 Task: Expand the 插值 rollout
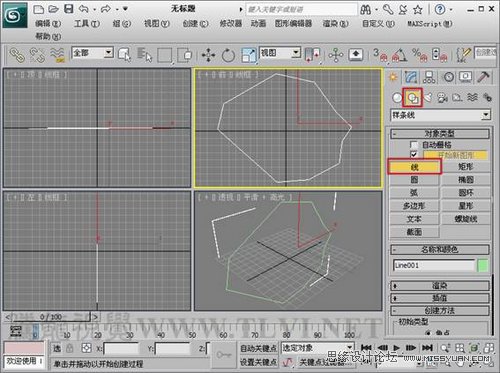440,298
